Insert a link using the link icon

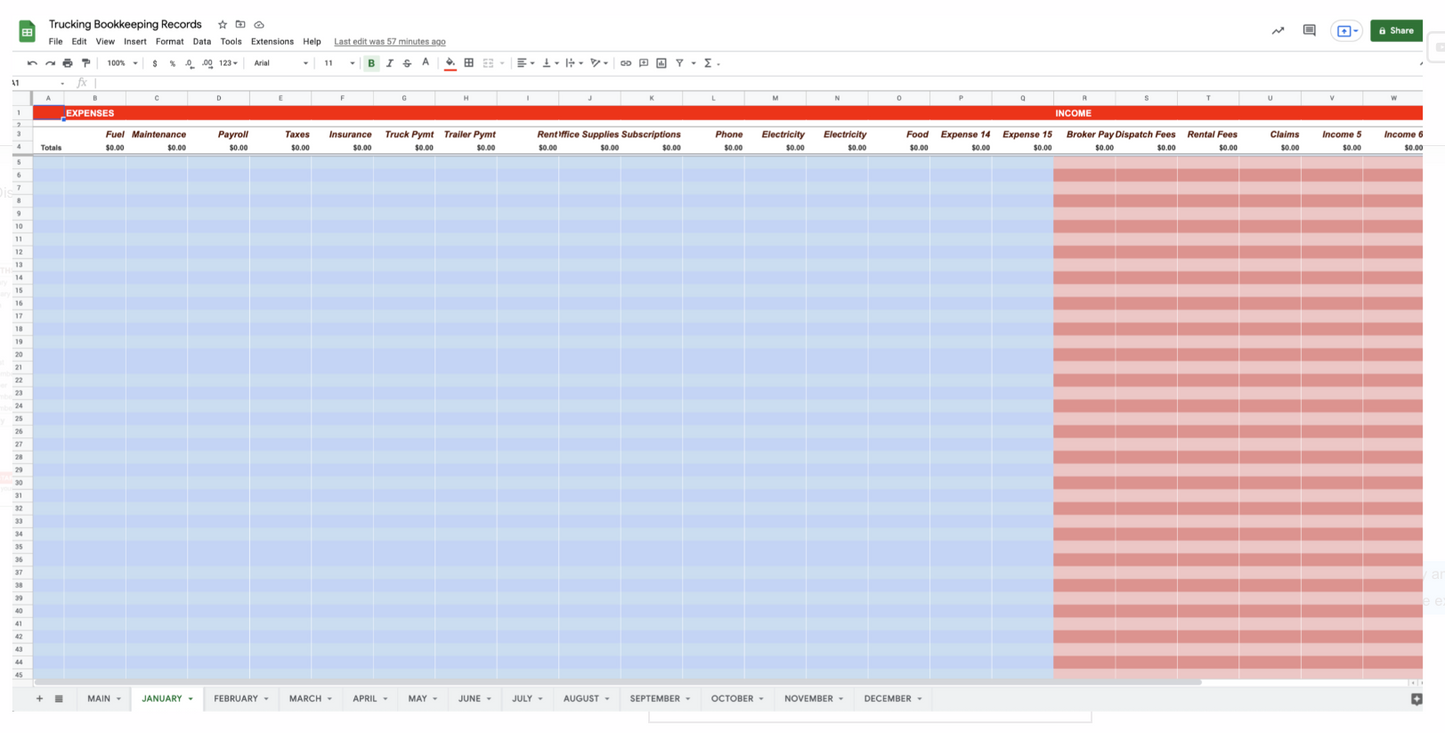coord(626,63)
